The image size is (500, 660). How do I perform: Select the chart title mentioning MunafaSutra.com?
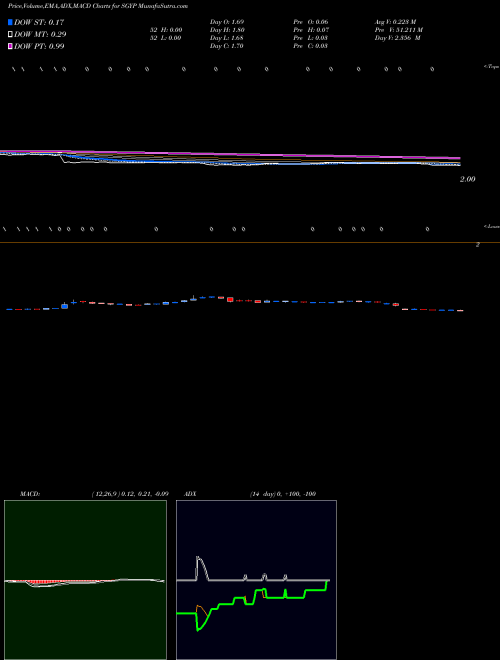click(x=98, y=6)
